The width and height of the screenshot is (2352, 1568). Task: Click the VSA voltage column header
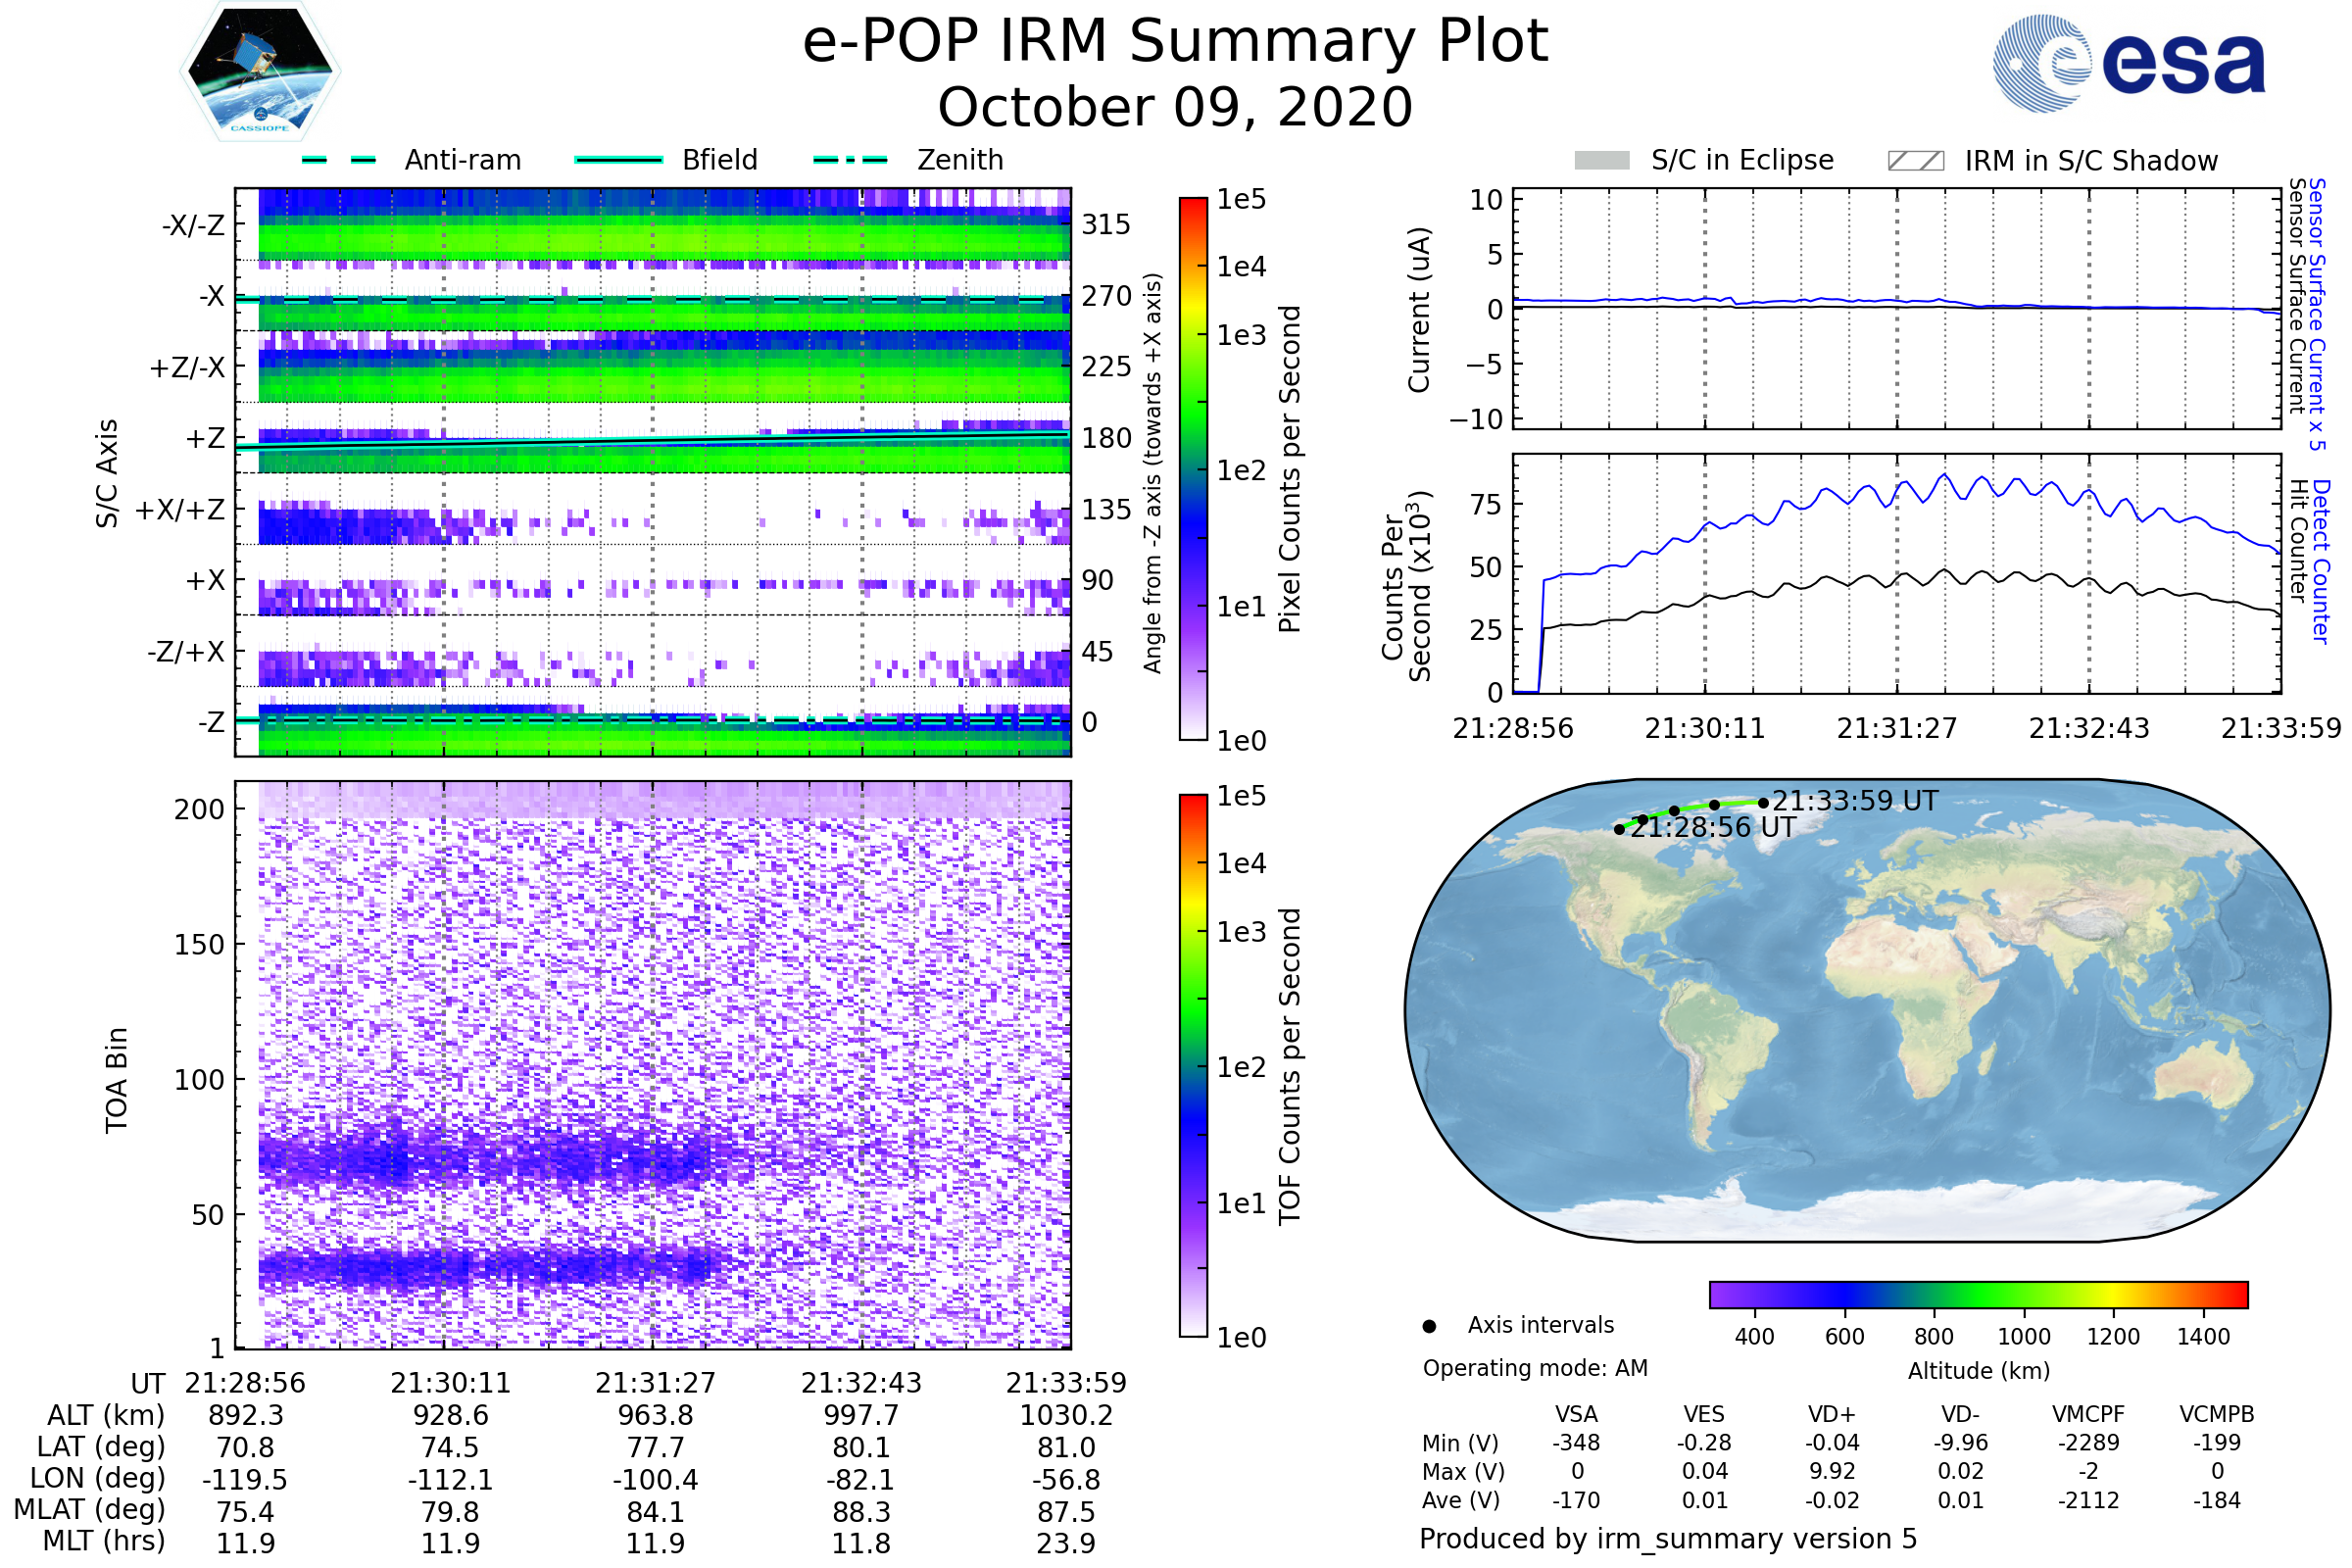pos(1576,1414)
